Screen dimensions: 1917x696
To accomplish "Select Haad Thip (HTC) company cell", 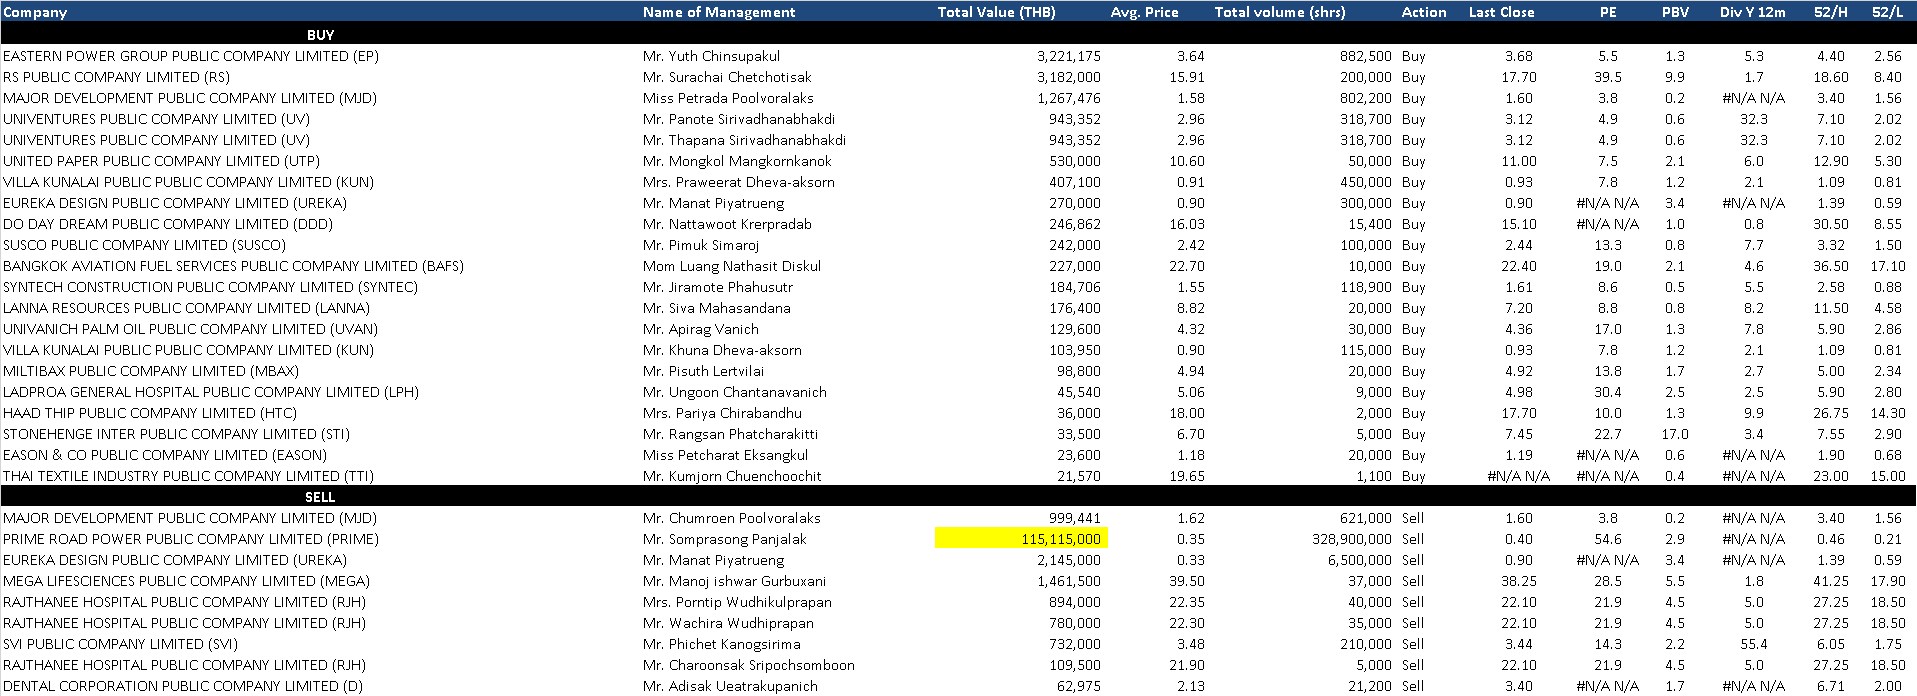I will click(150, 413).
